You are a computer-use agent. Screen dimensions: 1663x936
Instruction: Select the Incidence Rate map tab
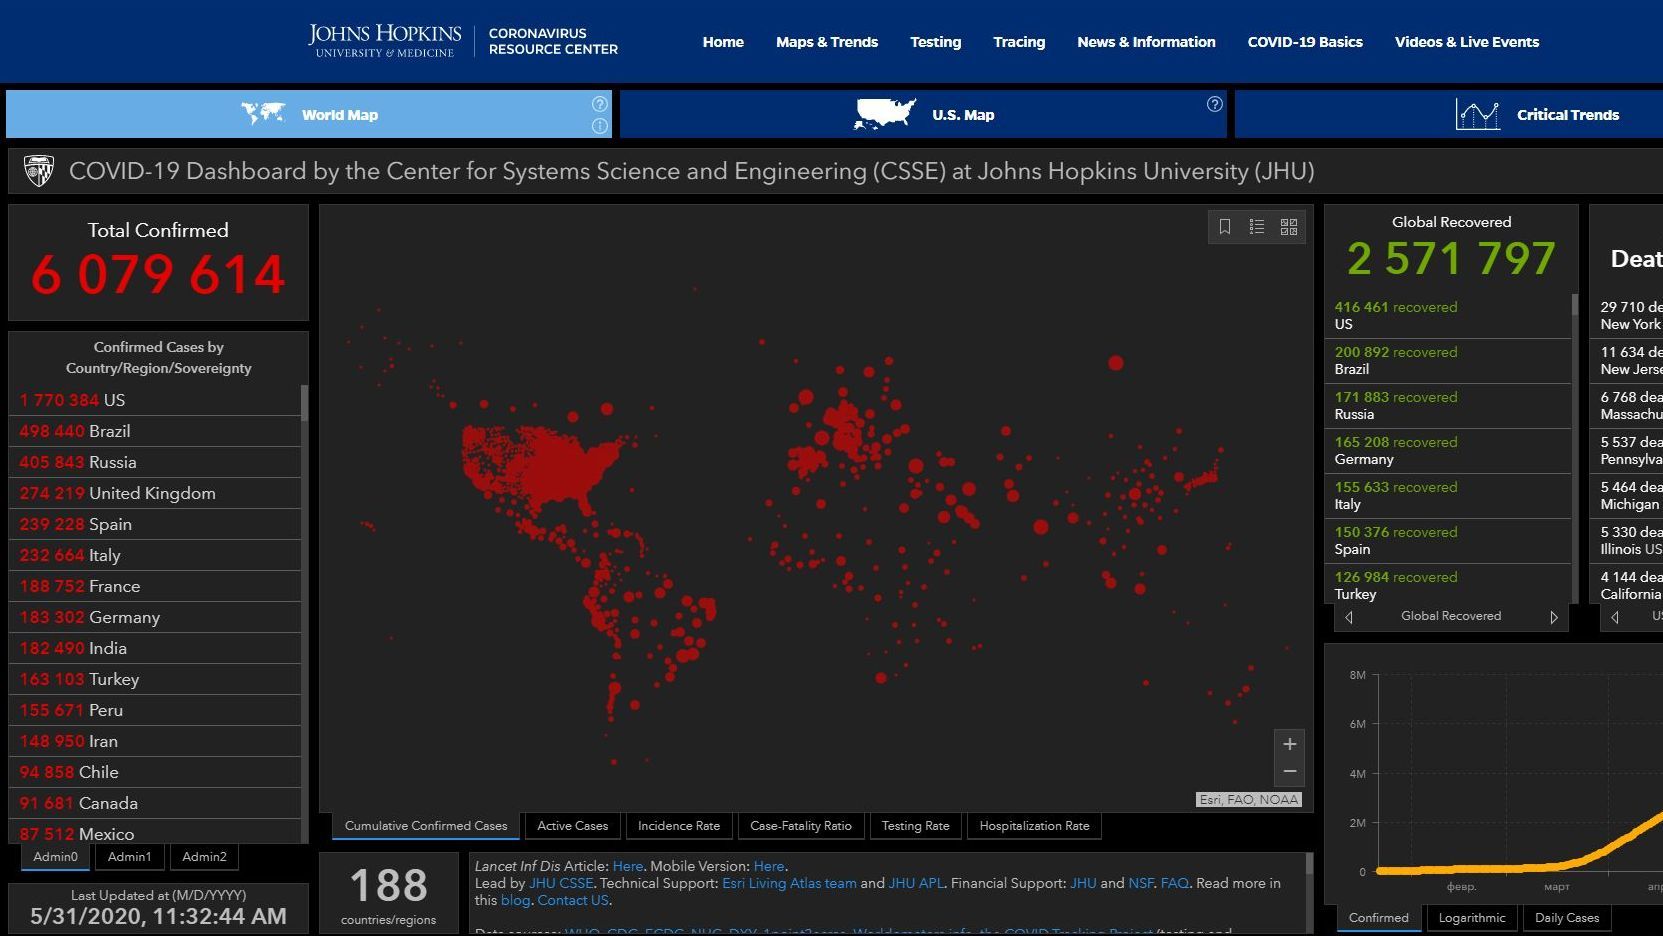click(x=679, y=826)
